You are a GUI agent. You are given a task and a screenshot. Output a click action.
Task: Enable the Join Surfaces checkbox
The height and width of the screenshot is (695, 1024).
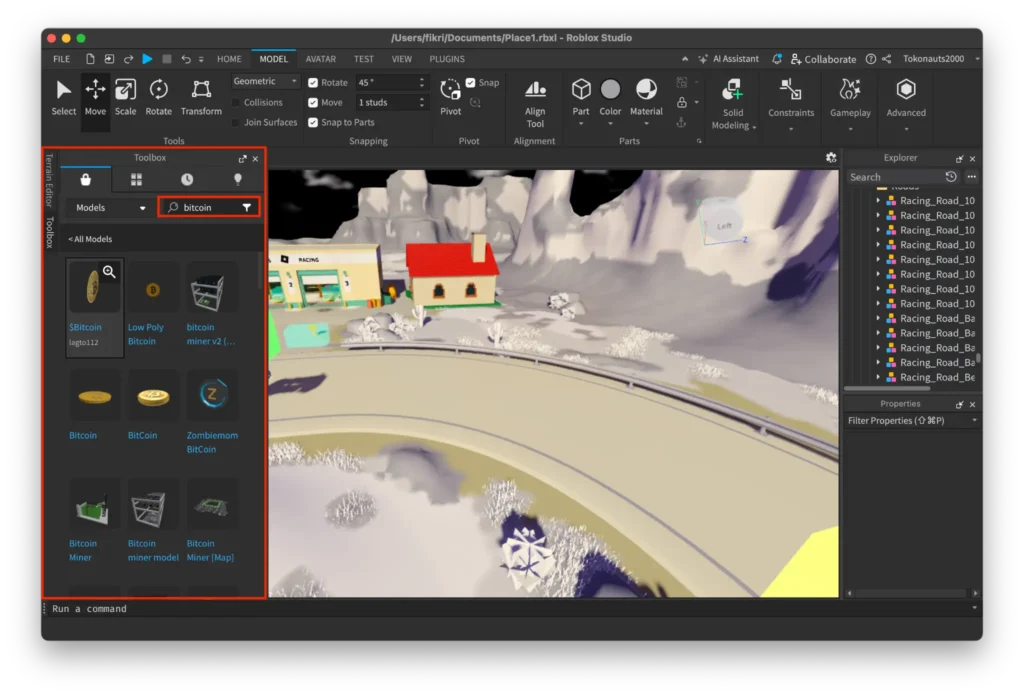tap(236, 122)
